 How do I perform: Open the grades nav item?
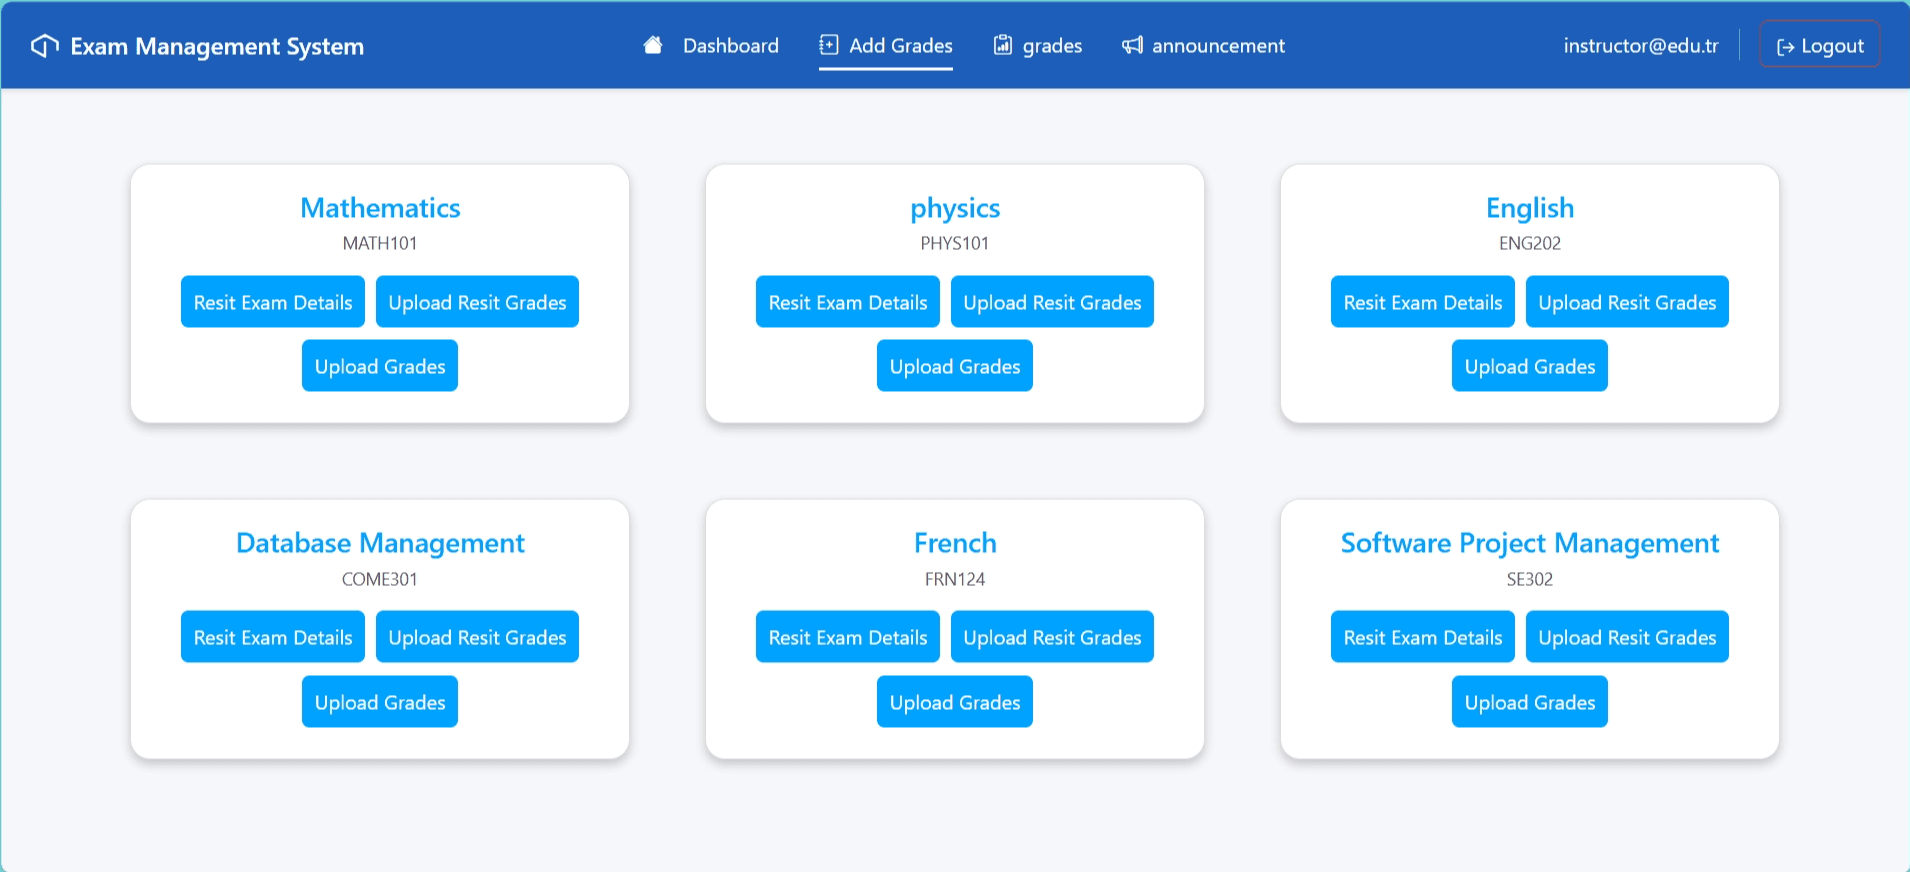(x=1038, y=45)
